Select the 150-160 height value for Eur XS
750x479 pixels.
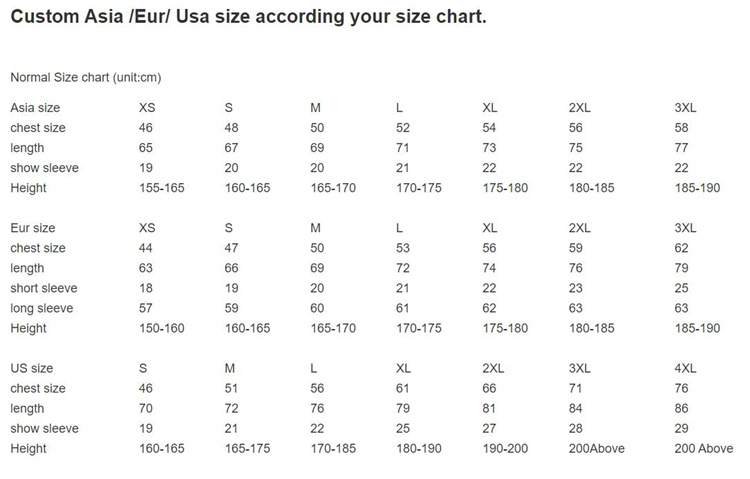point(161,328)
